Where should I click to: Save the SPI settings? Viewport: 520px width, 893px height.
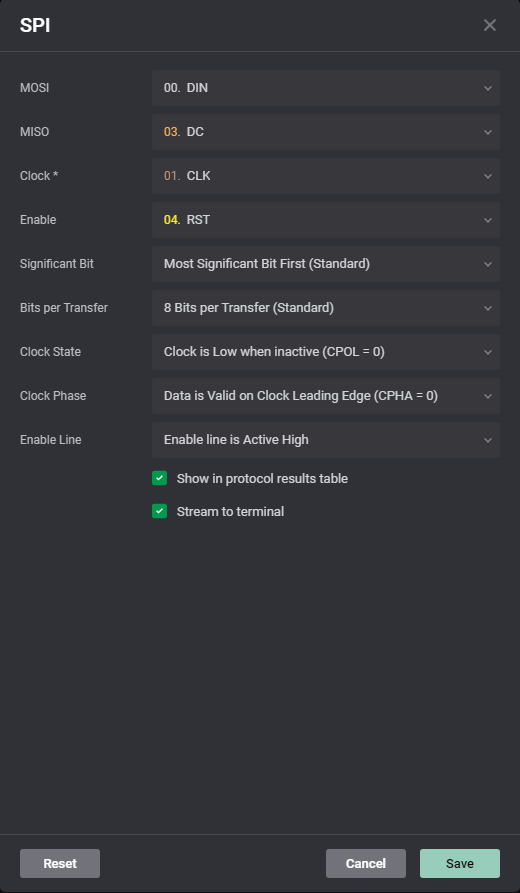click(460, 863)
